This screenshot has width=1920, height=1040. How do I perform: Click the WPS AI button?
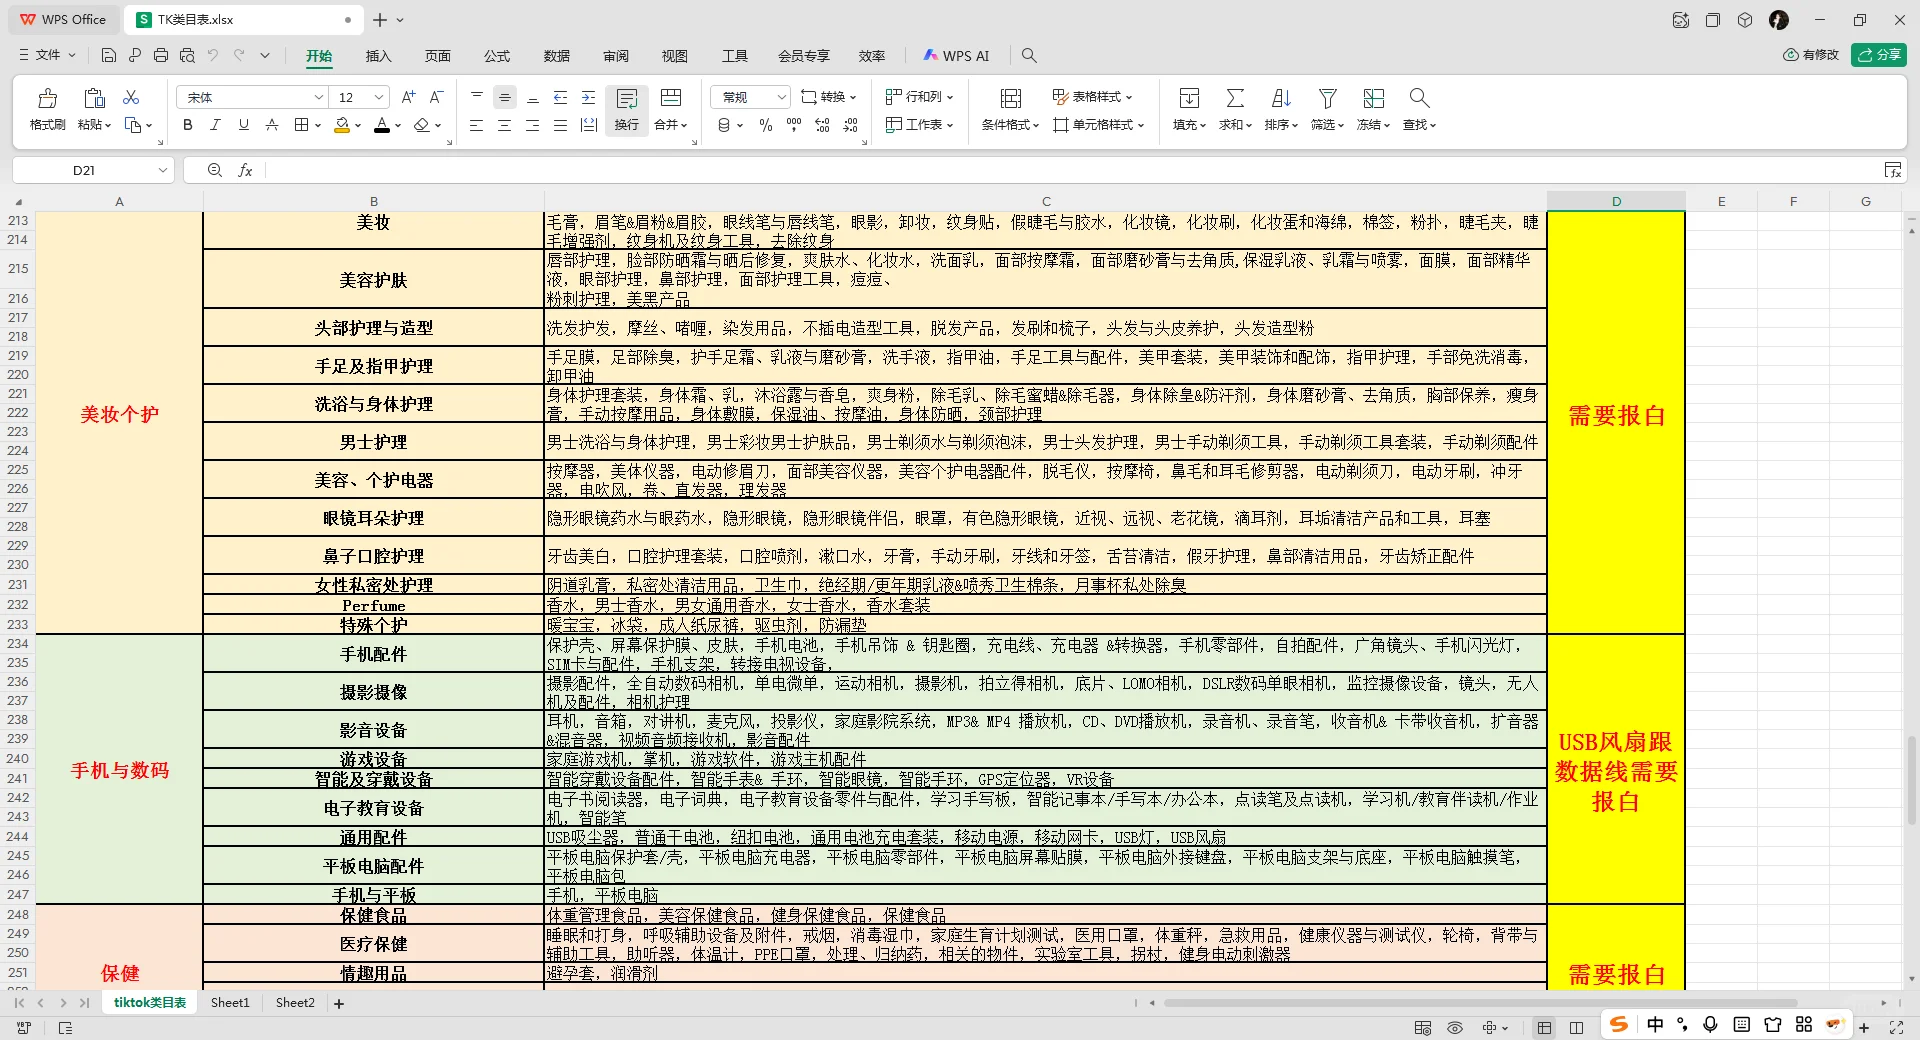956,56
